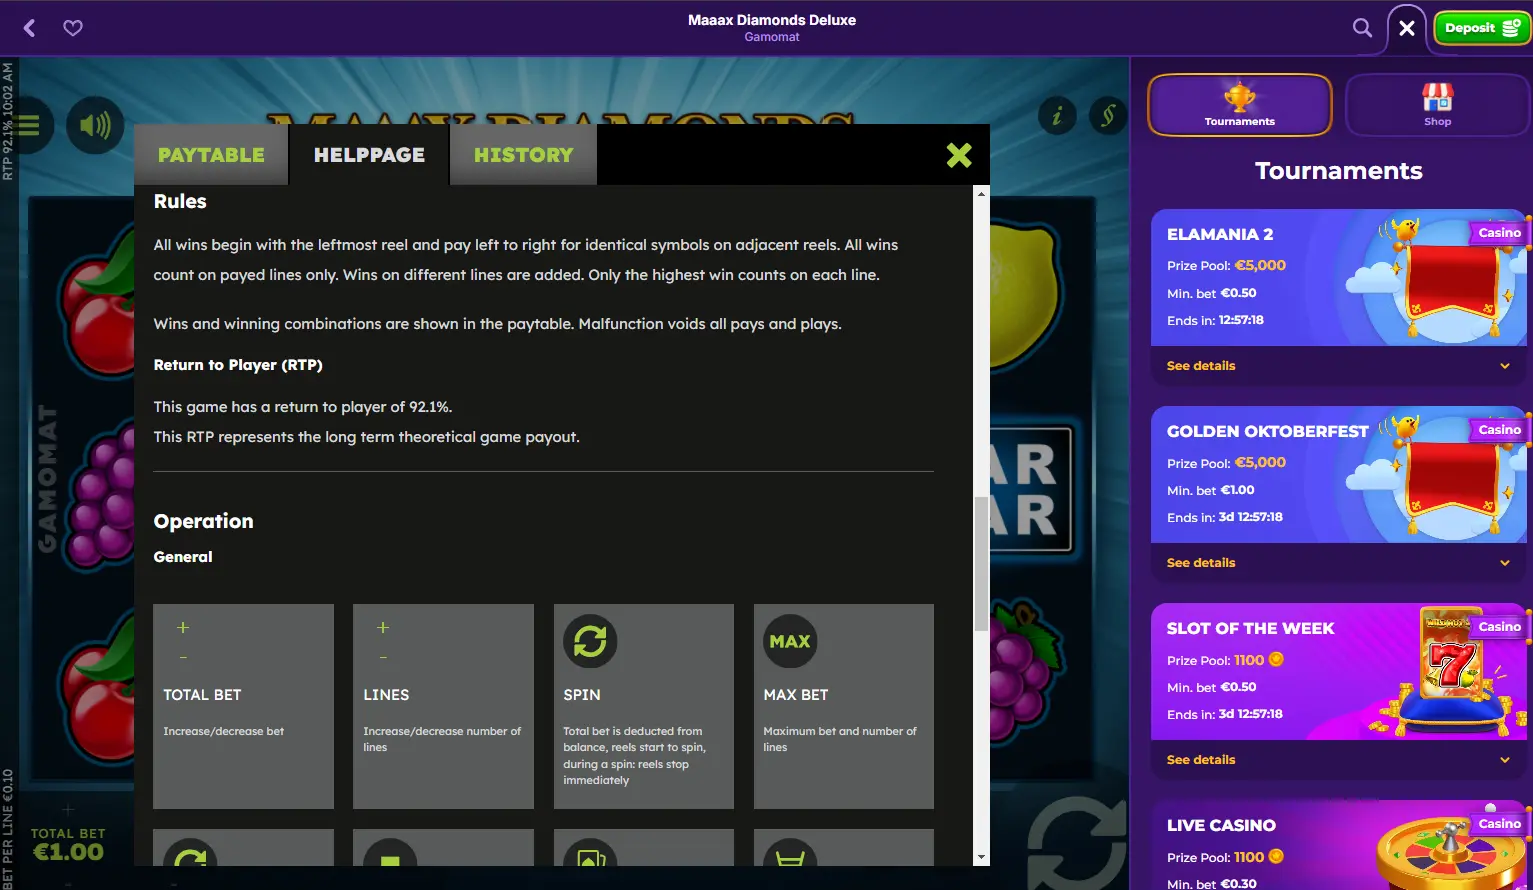
Task: Click the green Deposit button
Action: [x=1481, y=28]
